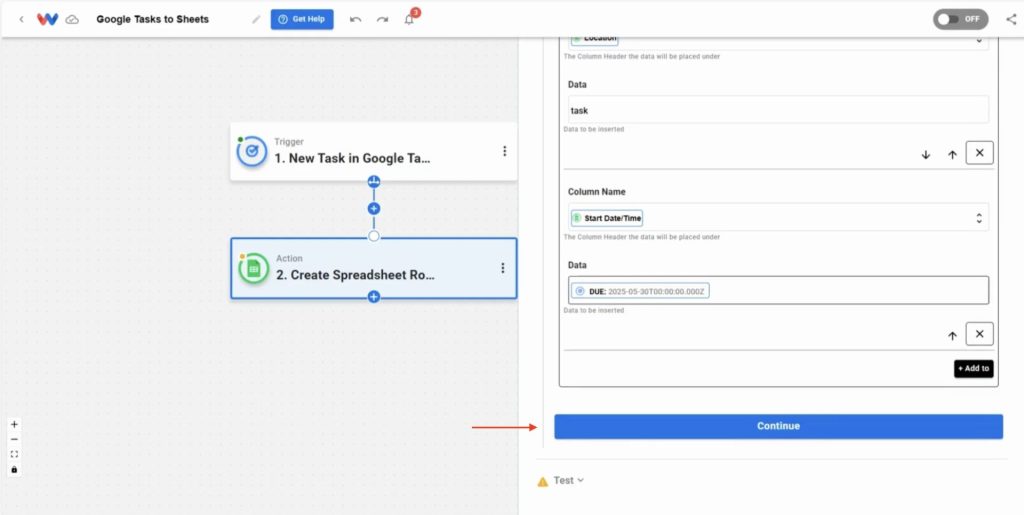Click the warning icon beside Test
The width and height of the screenshot is (1024, 515).
(543, 482)
